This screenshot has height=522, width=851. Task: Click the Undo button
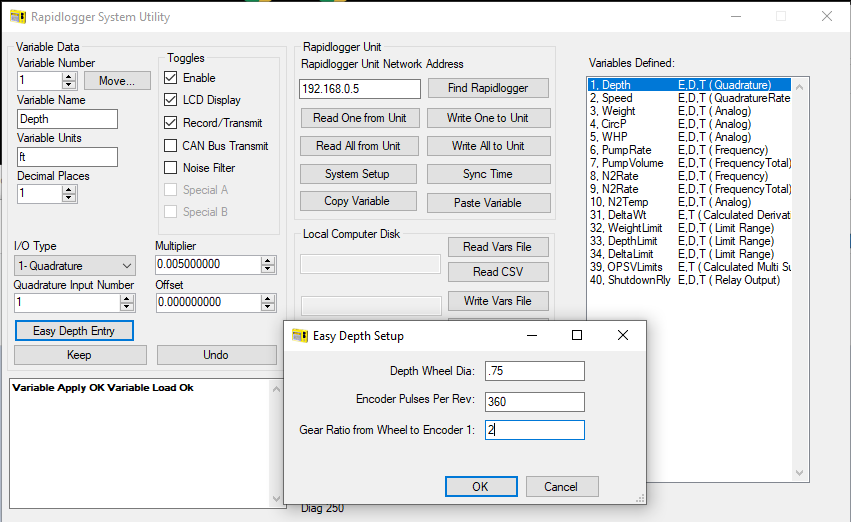217,355
